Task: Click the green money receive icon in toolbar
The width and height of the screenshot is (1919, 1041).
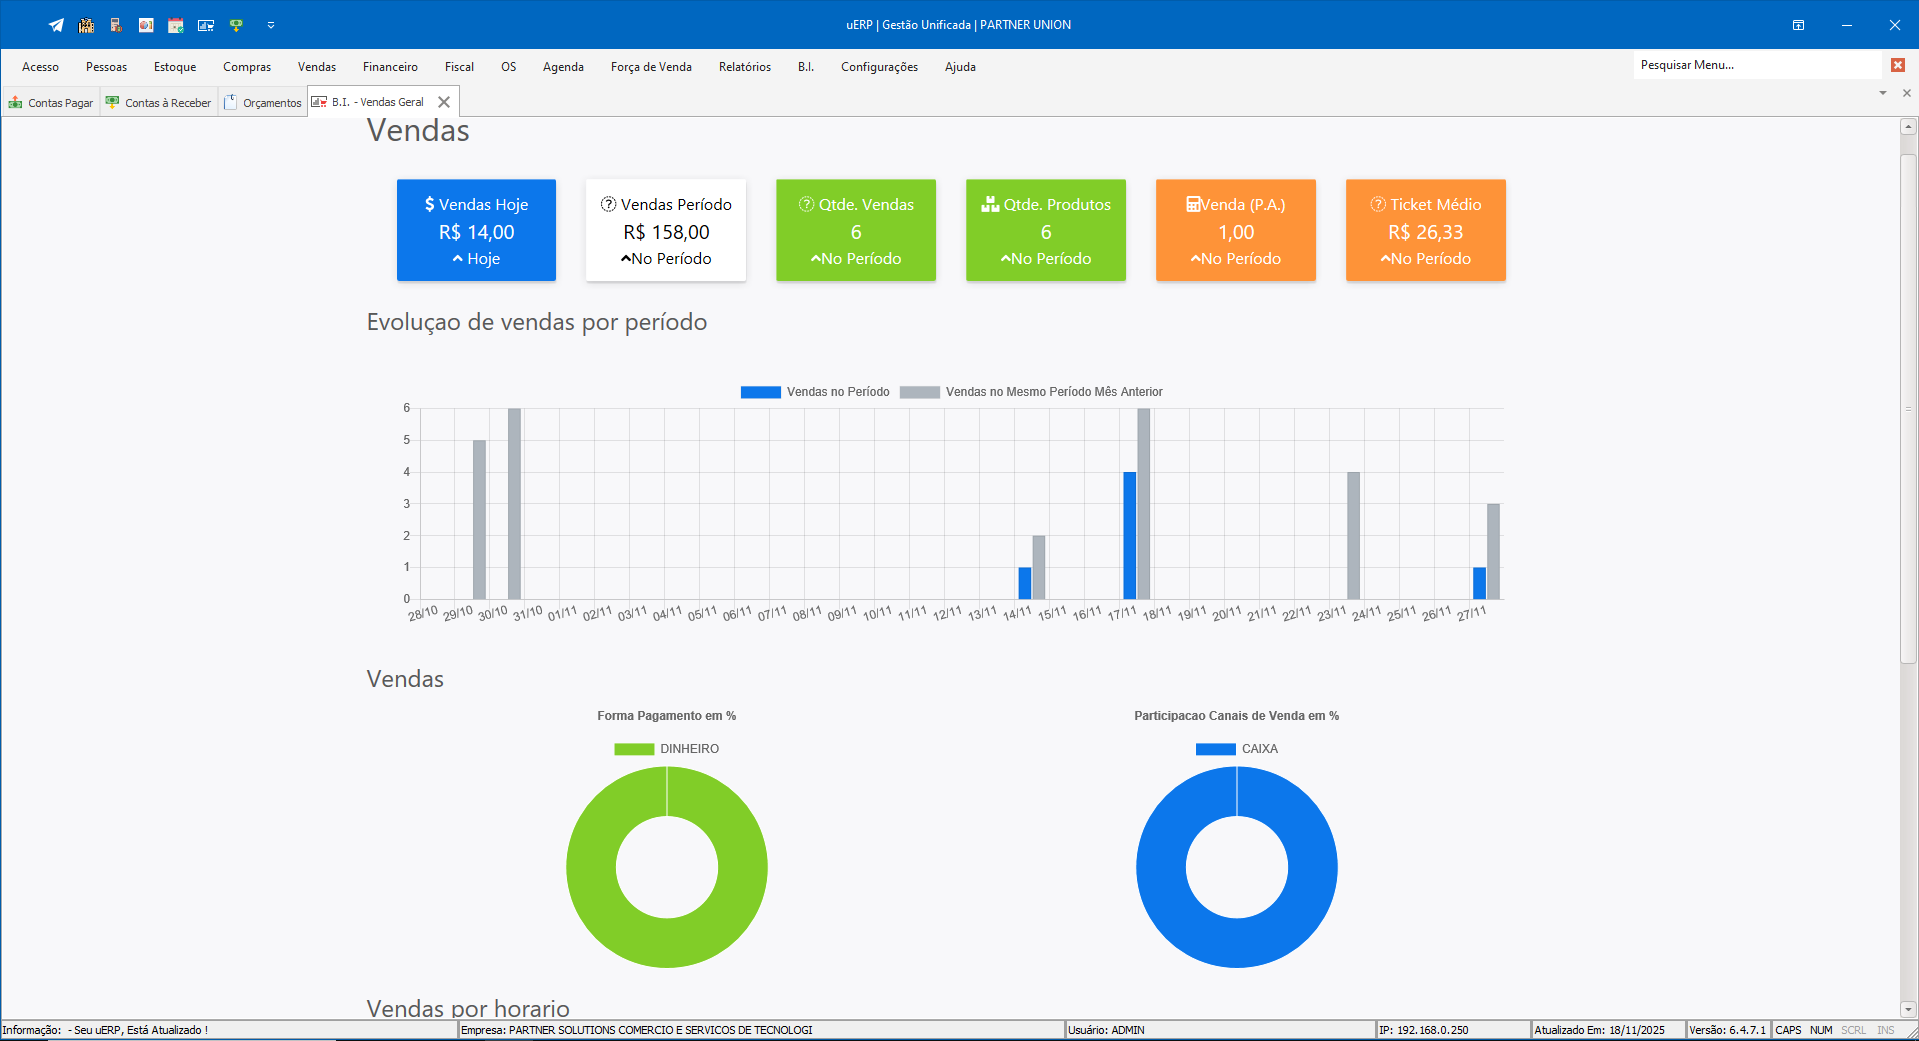Action: 236,25
